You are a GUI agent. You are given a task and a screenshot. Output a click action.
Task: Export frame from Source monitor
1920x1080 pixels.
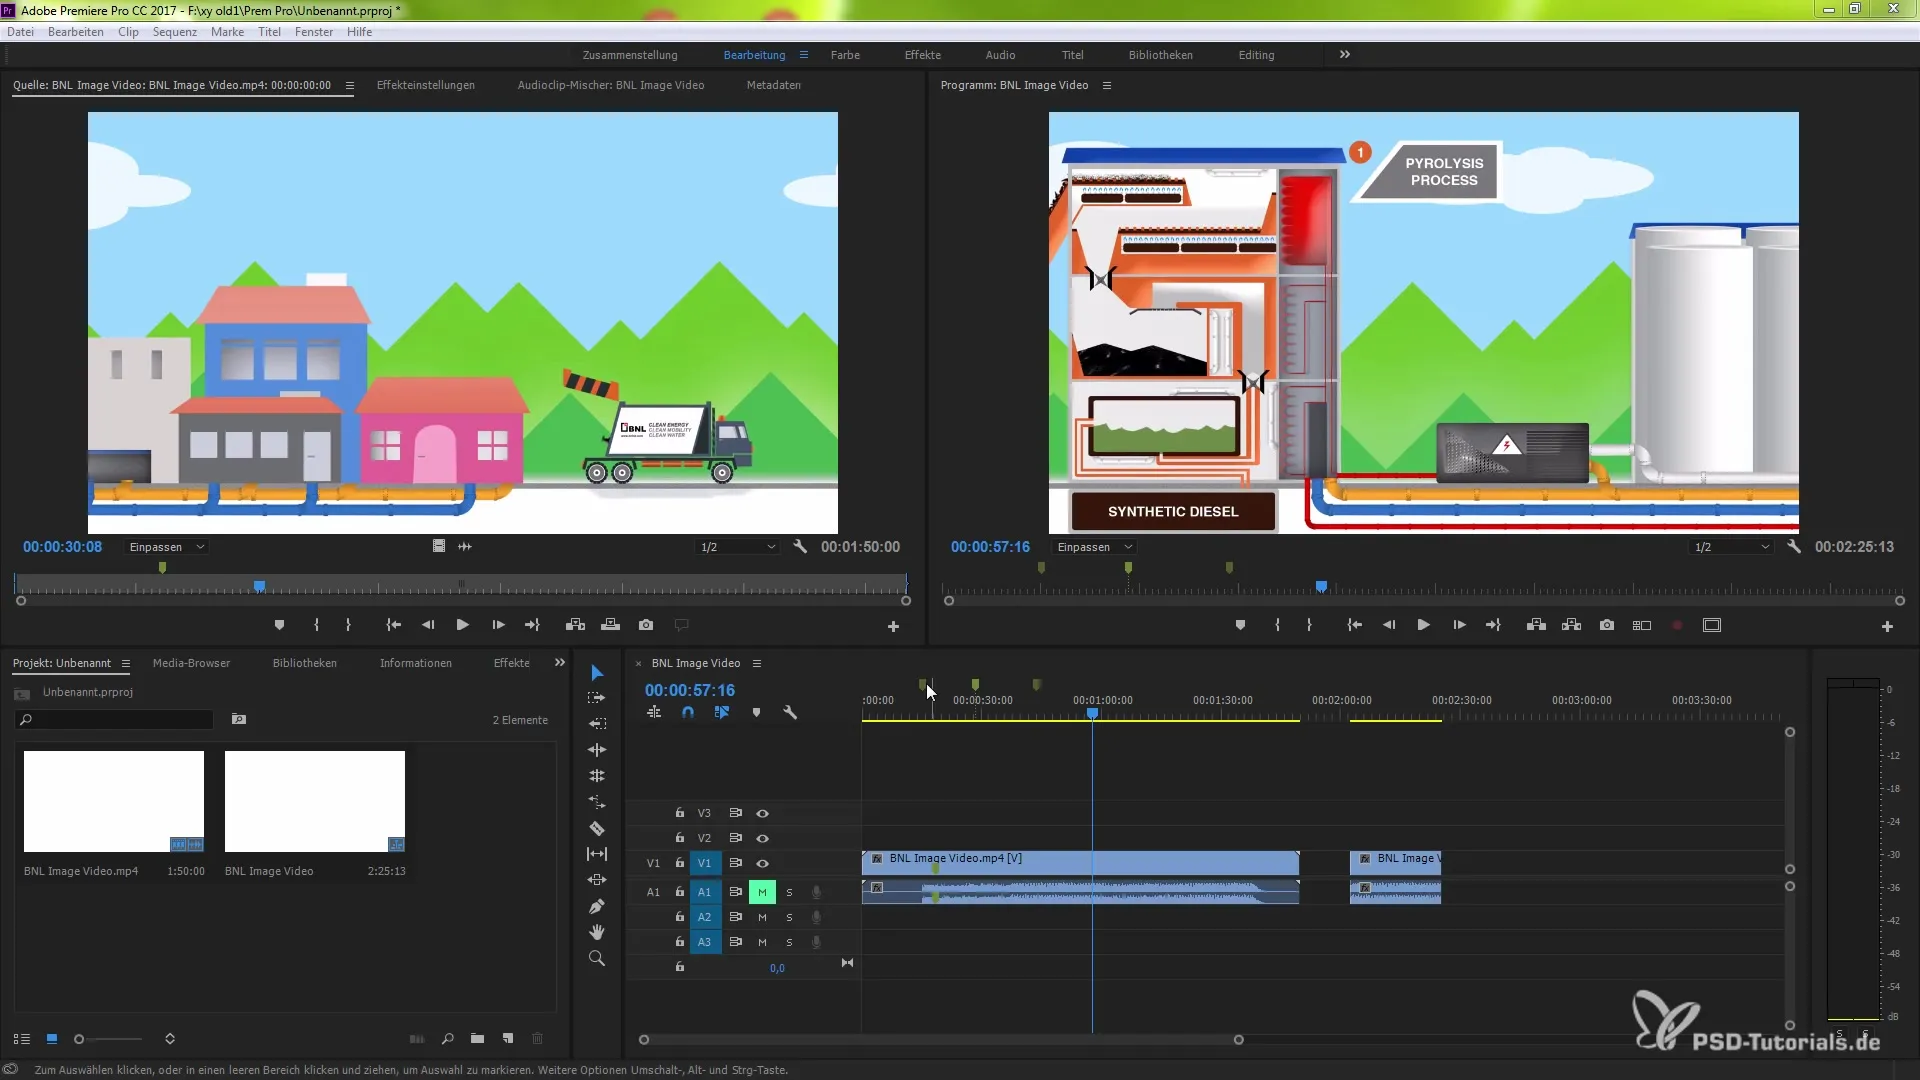click(646, 625)
